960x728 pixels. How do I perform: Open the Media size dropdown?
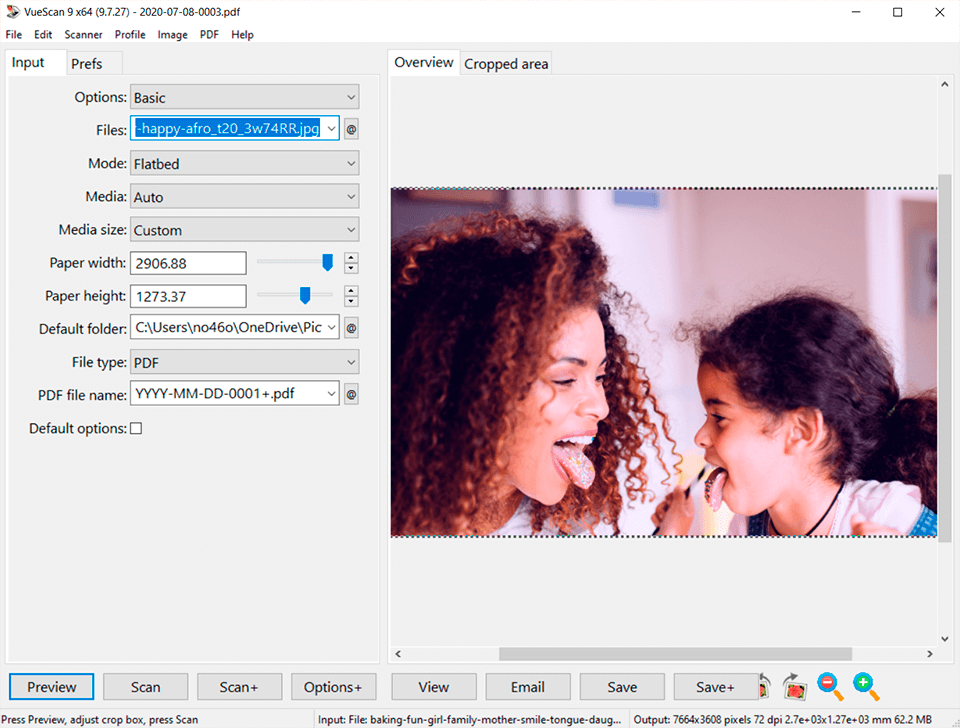click(244, 230)
